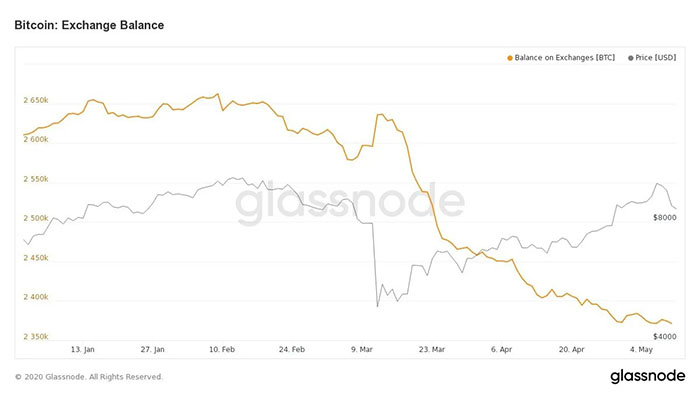Click the $4000 price axis label
The height and width of the screenshot is (394, 700).
[x=665, y=337]
